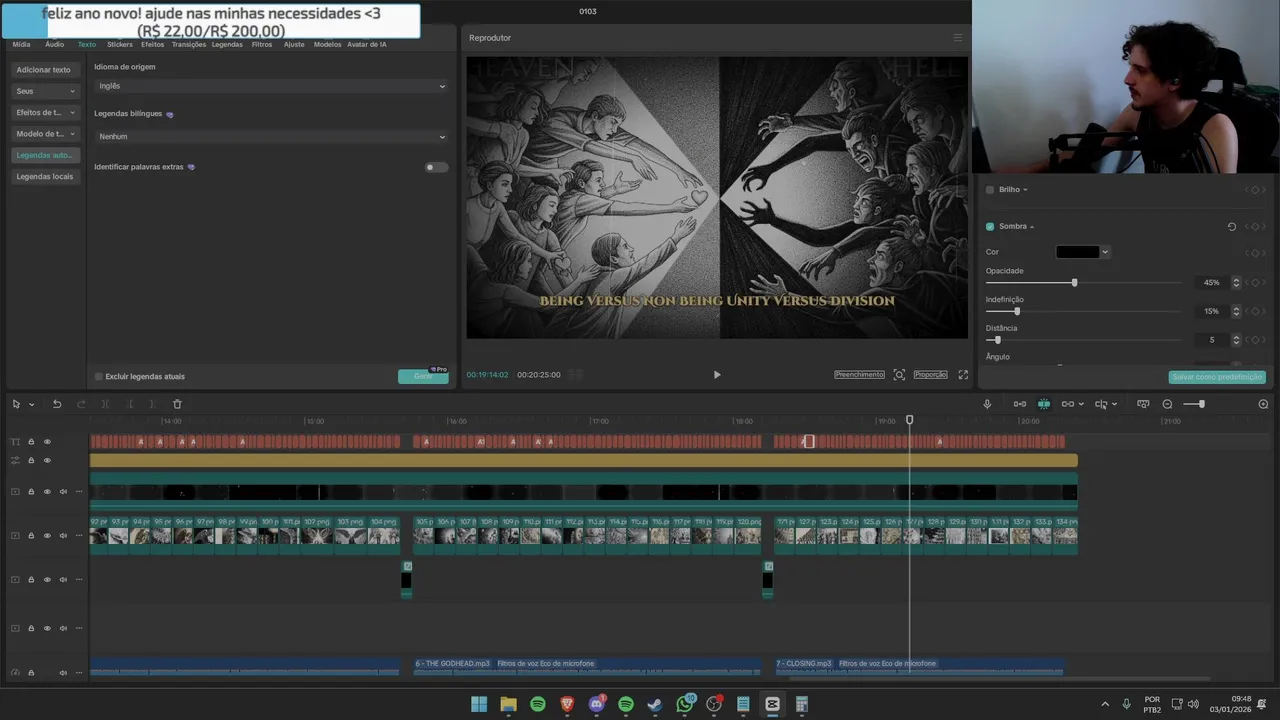Select the pointer selection tool
This screenshot has height=720, width=1280.
pyautogui.click(x=16, y=404)
